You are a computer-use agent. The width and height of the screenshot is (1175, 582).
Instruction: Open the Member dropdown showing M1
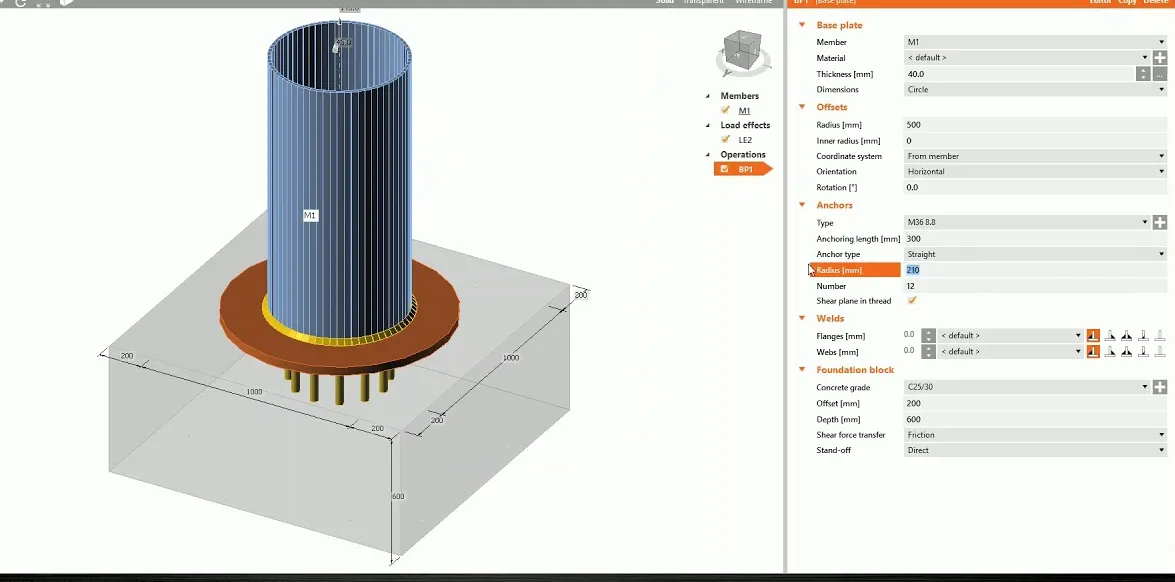coord(1035,42)
